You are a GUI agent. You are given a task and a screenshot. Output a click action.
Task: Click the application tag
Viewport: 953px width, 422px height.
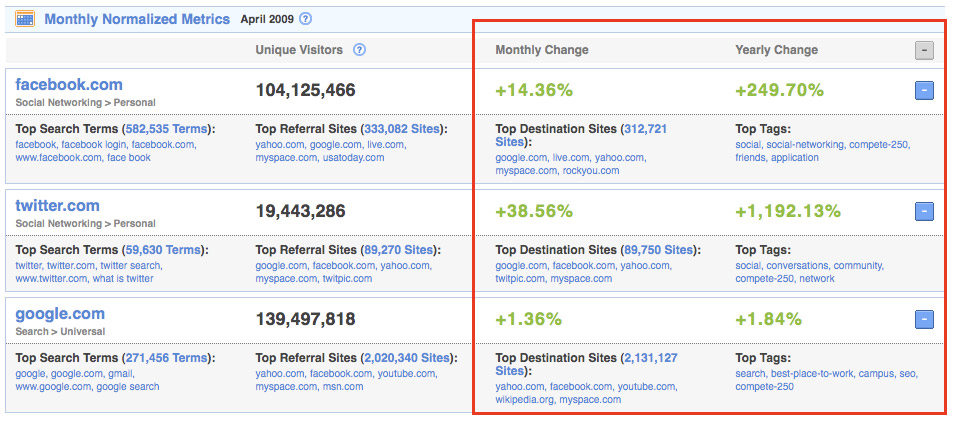pyautogui.click(x=795, y=157)
